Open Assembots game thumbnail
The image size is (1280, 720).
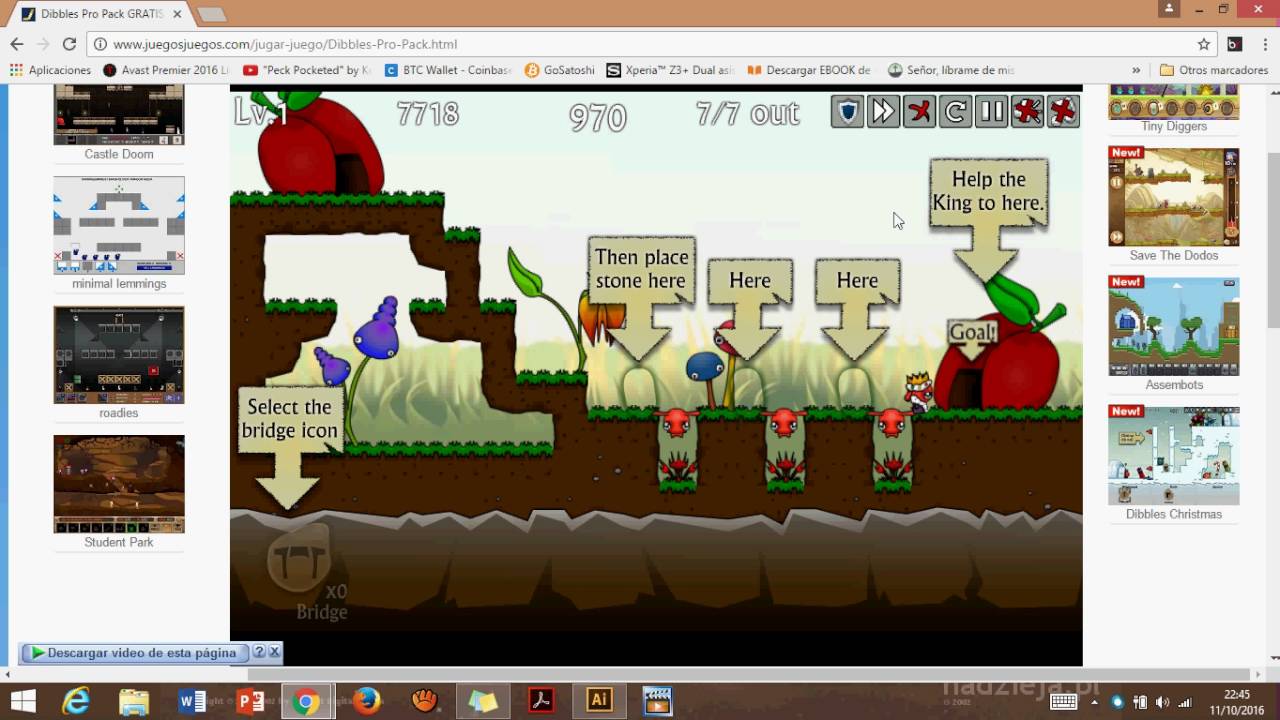point(1174,326)
